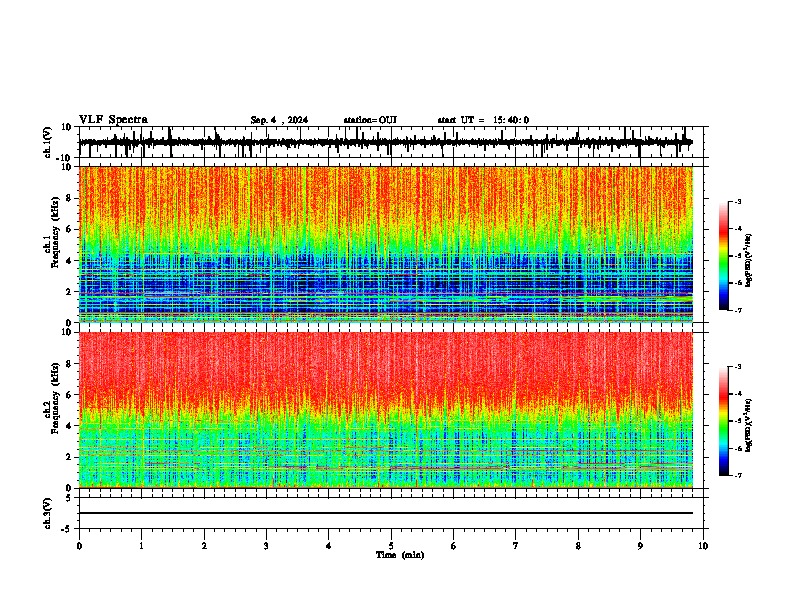Image resolution: width=792 pixels, height=612 pixels.
Task: Click the ch.1 color scale log(PSD) unit label
Action: [748, 260]
